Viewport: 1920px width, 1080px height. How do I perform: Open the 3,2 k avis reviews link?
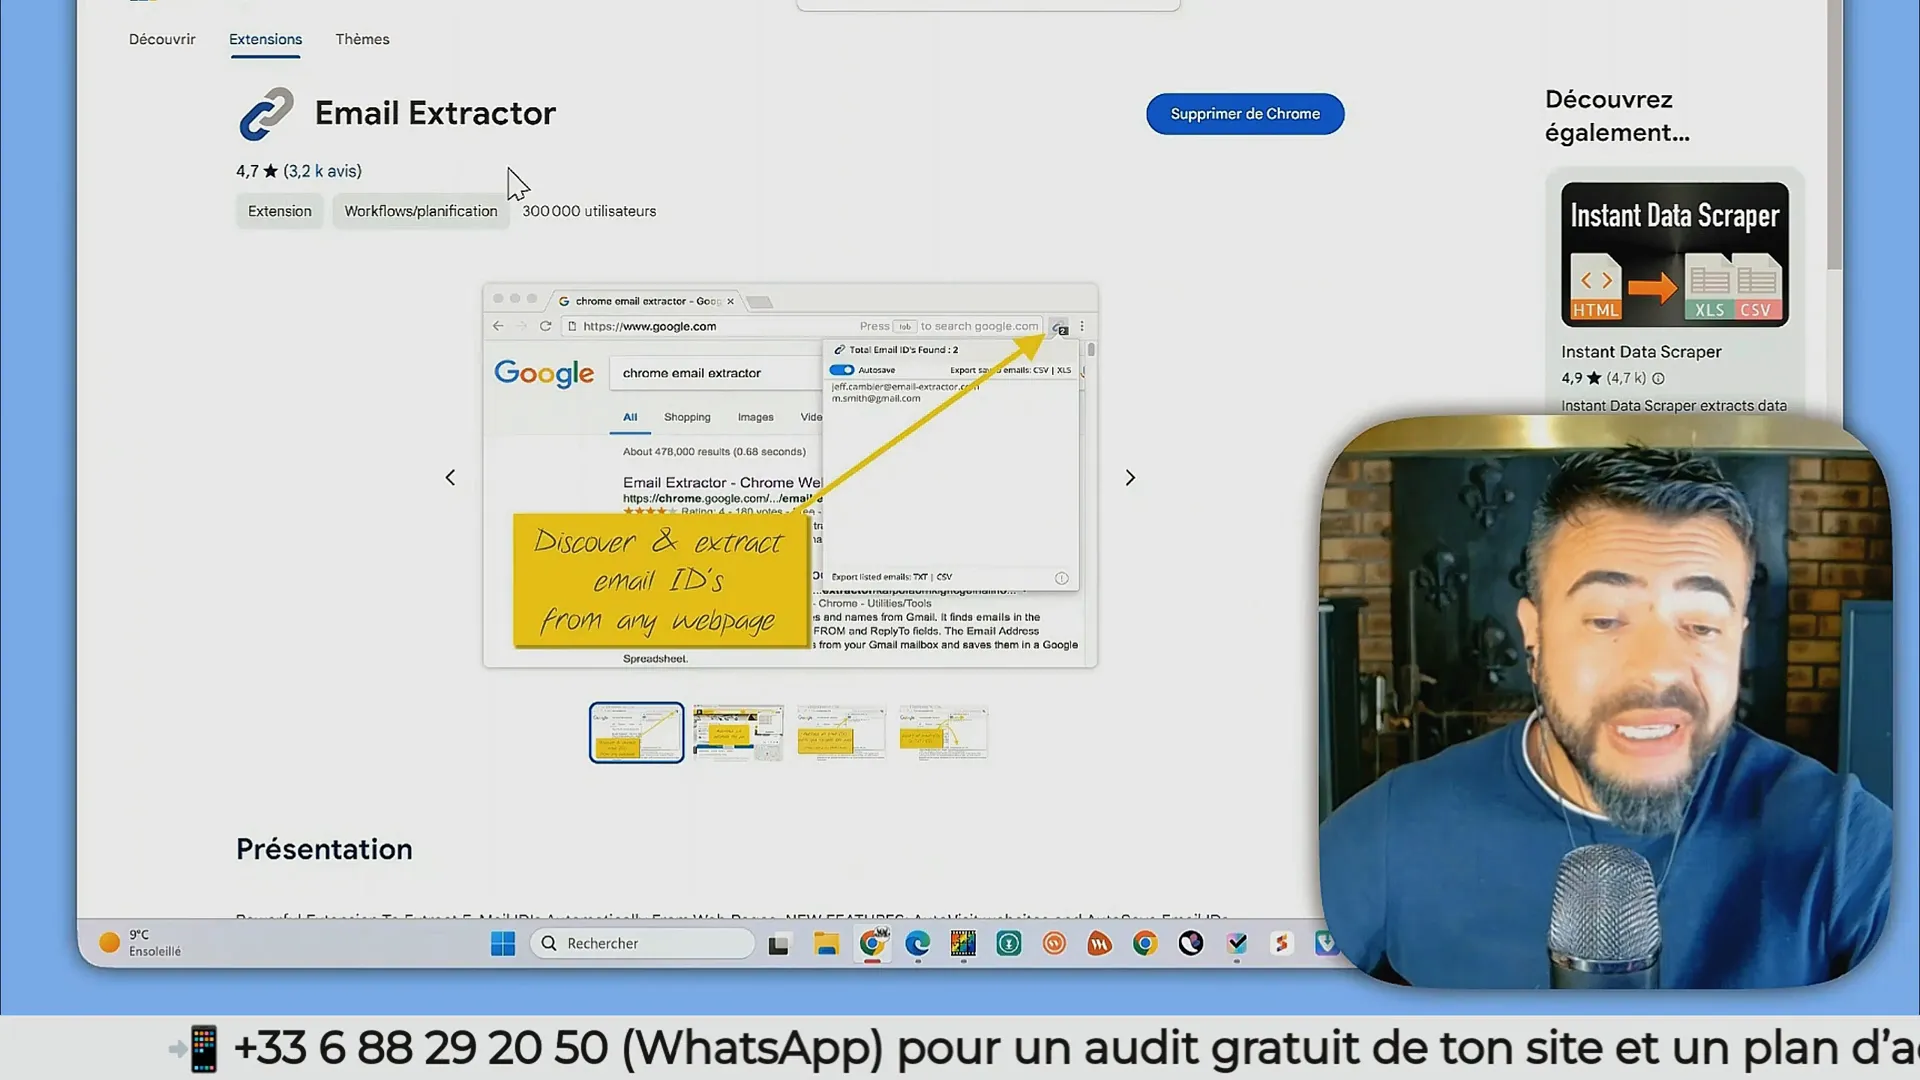point(322,171)
